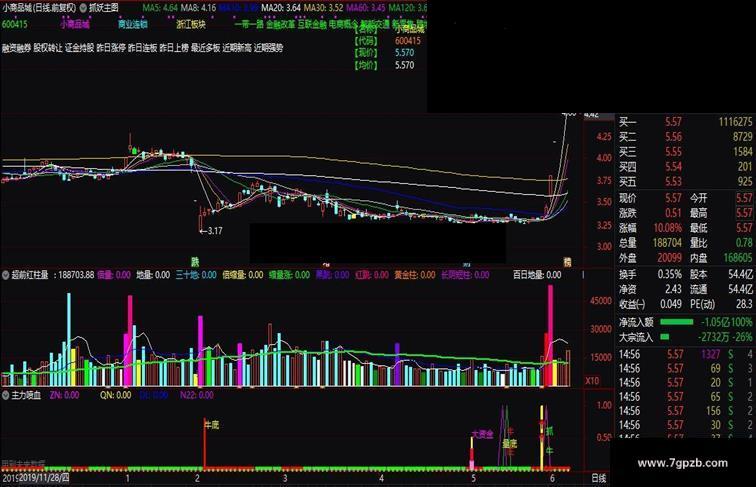Click the 涨幅 value 10.08%
This screenshot has width=756, height=487.
click(x=668, y=228)
